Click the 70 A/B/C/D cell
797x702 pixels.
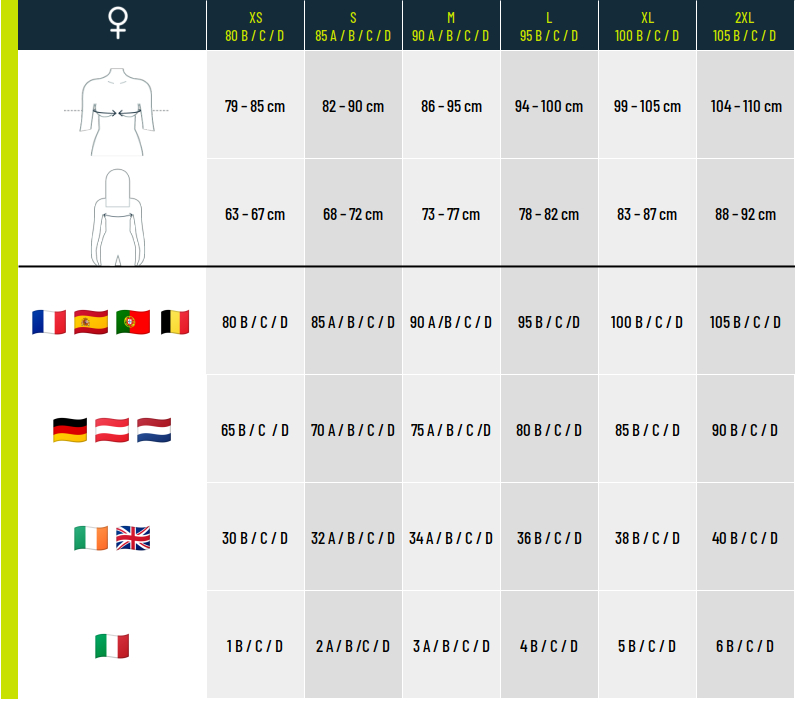click(x=353, y=430)
